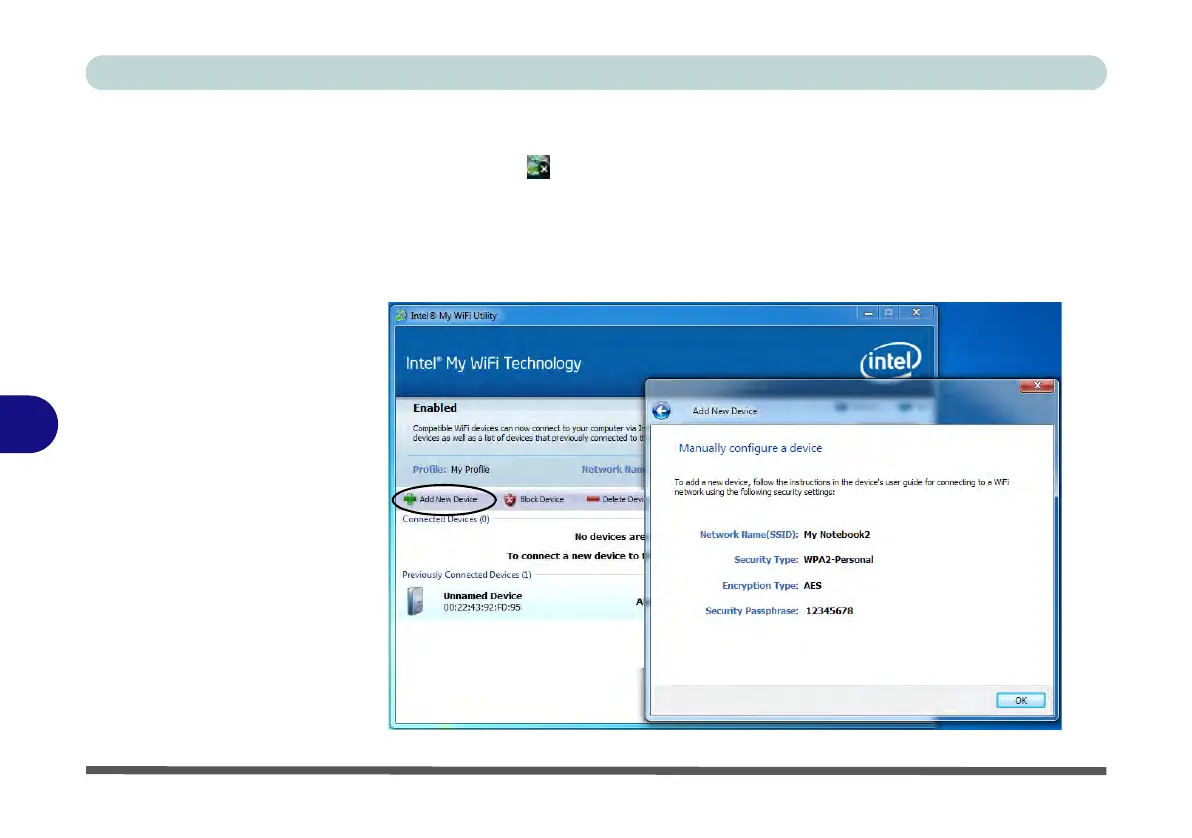
Task: Click the Security Passphrase value 12345678
Action: 829,611
